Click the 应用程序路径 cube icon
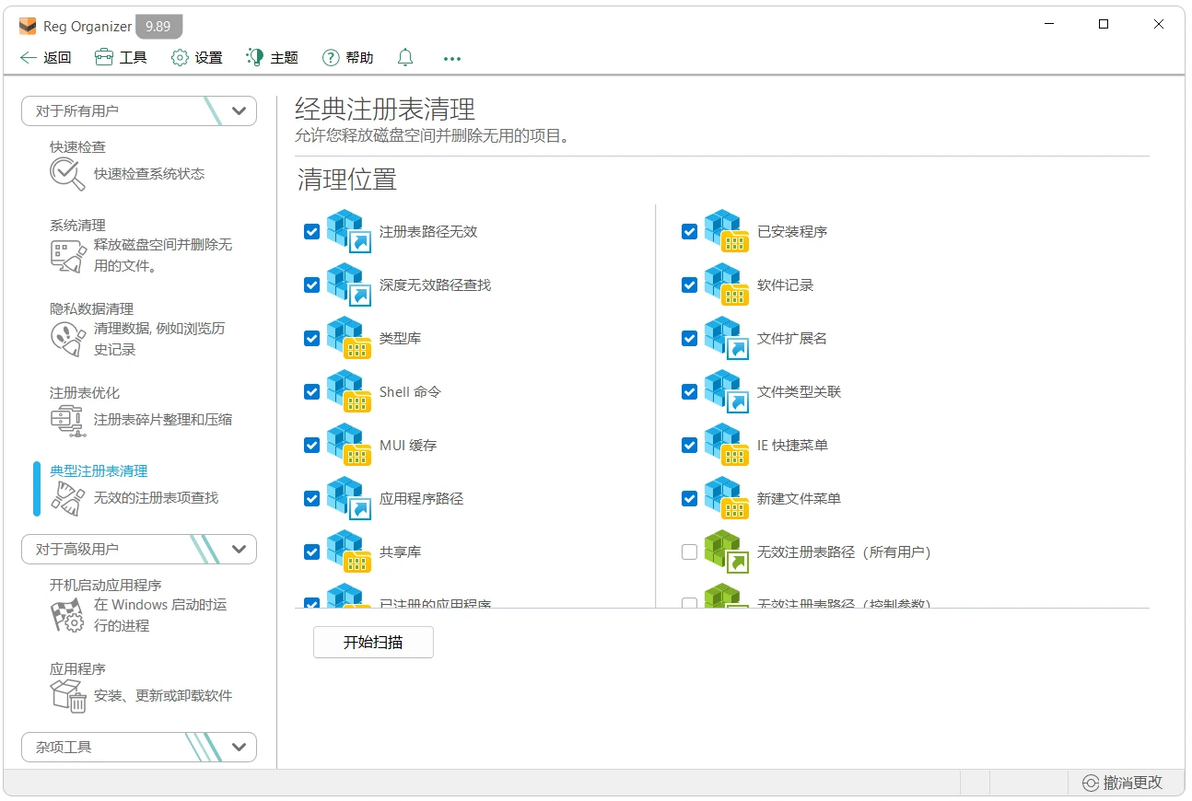This screenshot has width=1192, height=801. click(349, 498)
